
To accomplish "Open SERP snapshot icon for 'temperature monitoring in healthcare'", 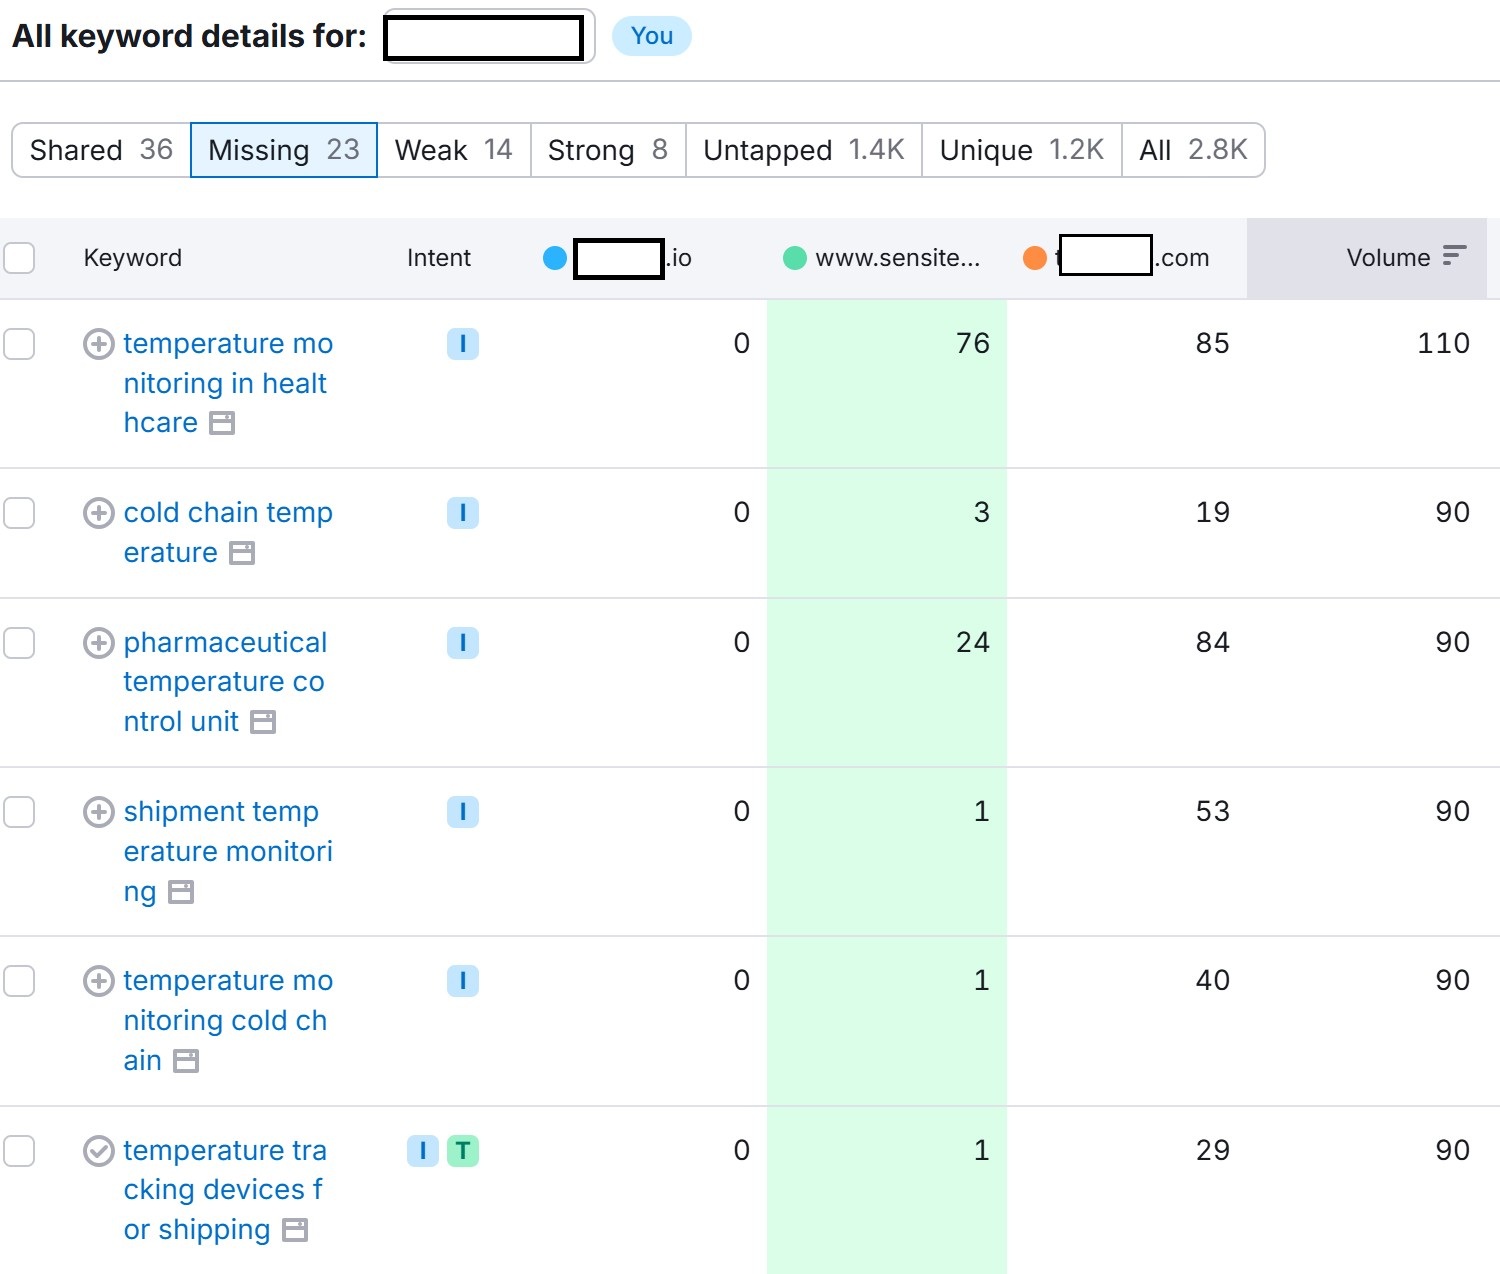I will 224,423.
